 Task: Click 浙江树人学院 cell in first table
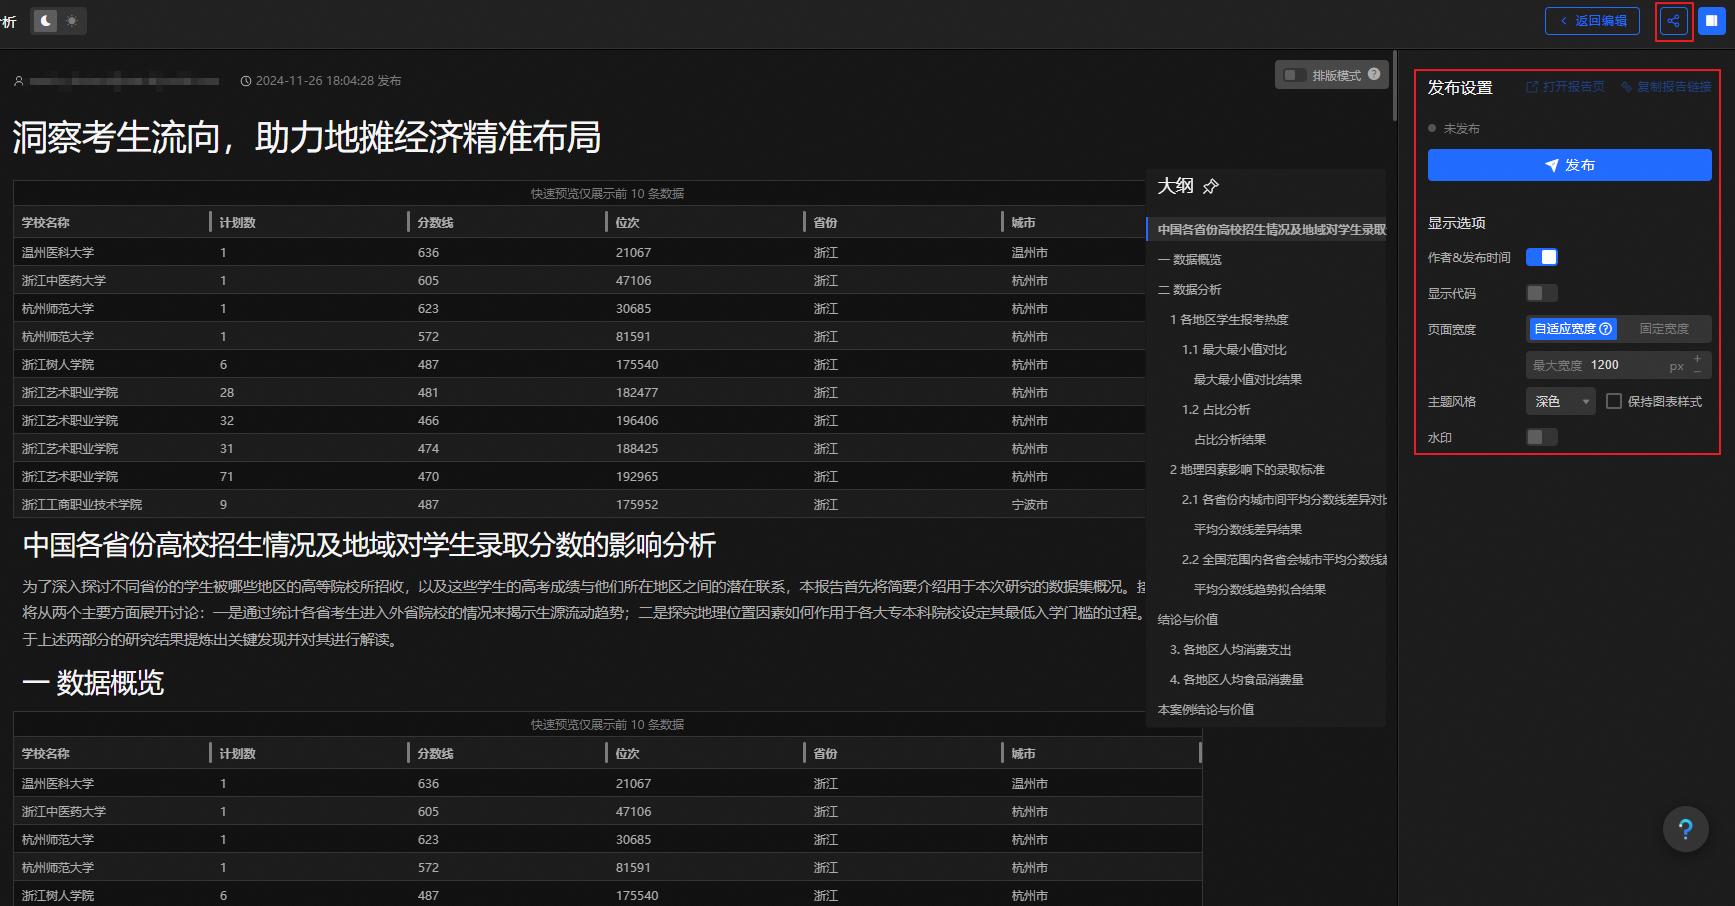point(58,365)
